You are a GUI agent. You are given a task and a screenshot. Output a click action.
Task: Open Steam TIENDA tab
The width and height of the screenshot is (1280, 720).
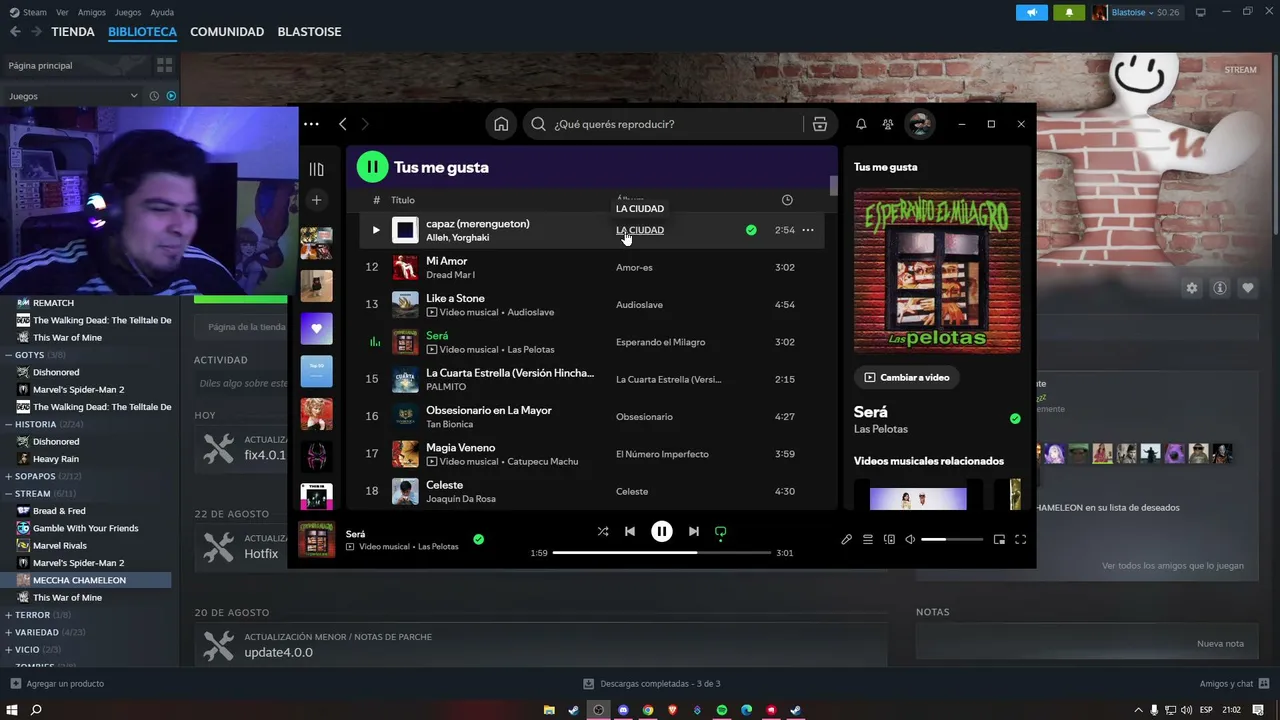coord(73,32)
